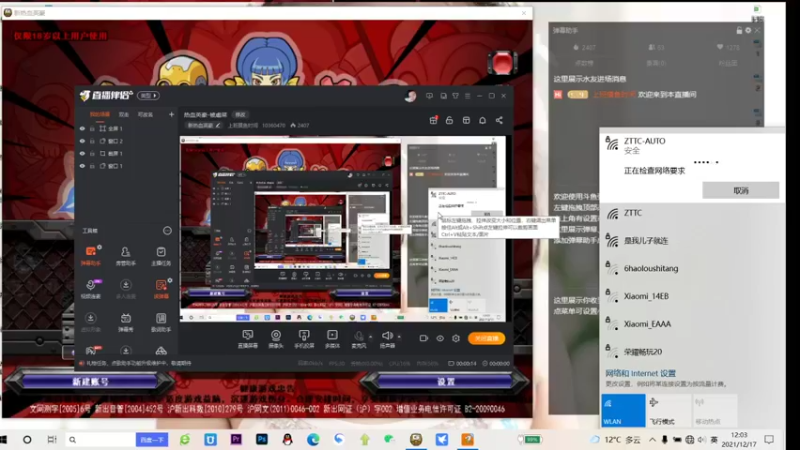Click the layout icon left of the bell
The width and height of the screenshot is (800, 450).
(466, 120)
